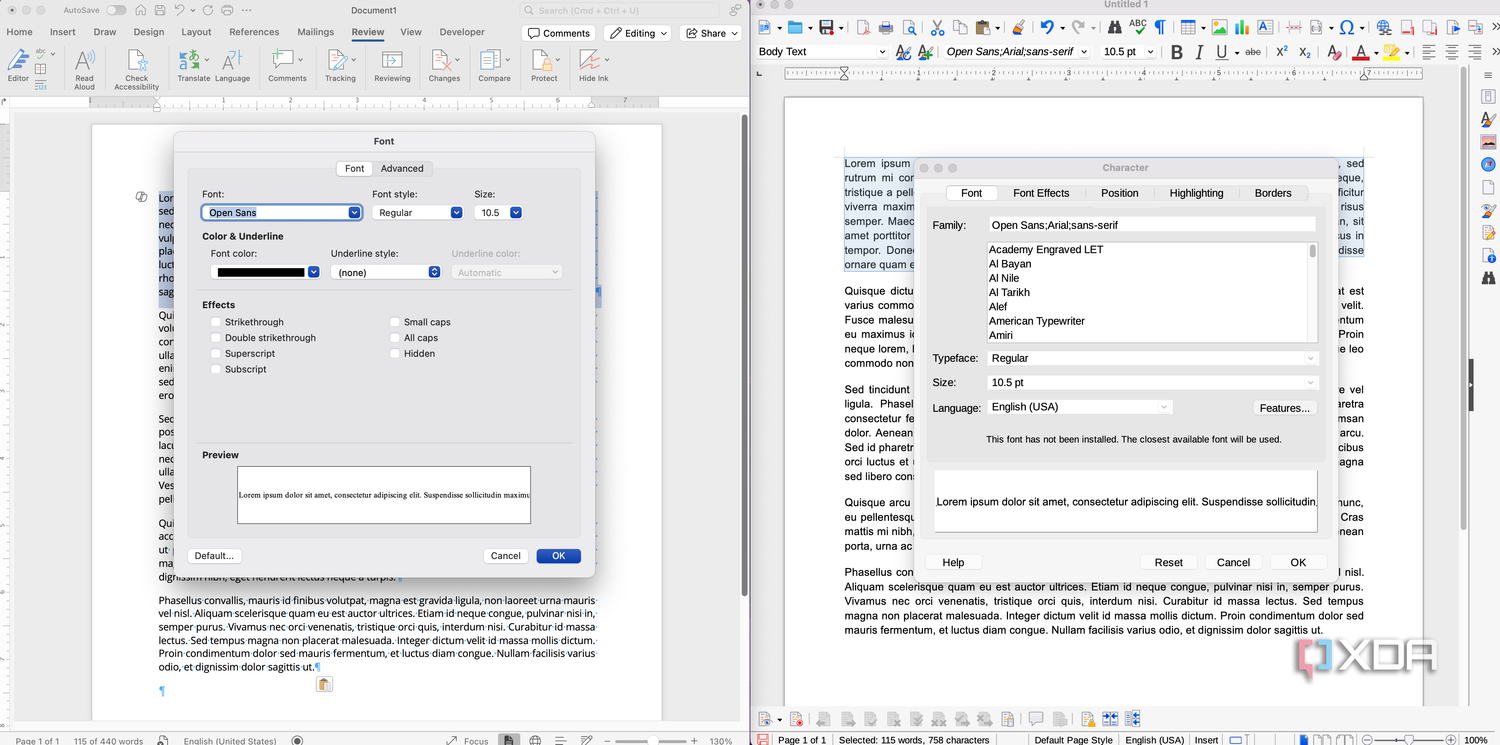This screenshot has height=745, width=1500.
Task: Click the Strikethrough icon in LibreOffice's toolbar
Action: point(1253,52)
